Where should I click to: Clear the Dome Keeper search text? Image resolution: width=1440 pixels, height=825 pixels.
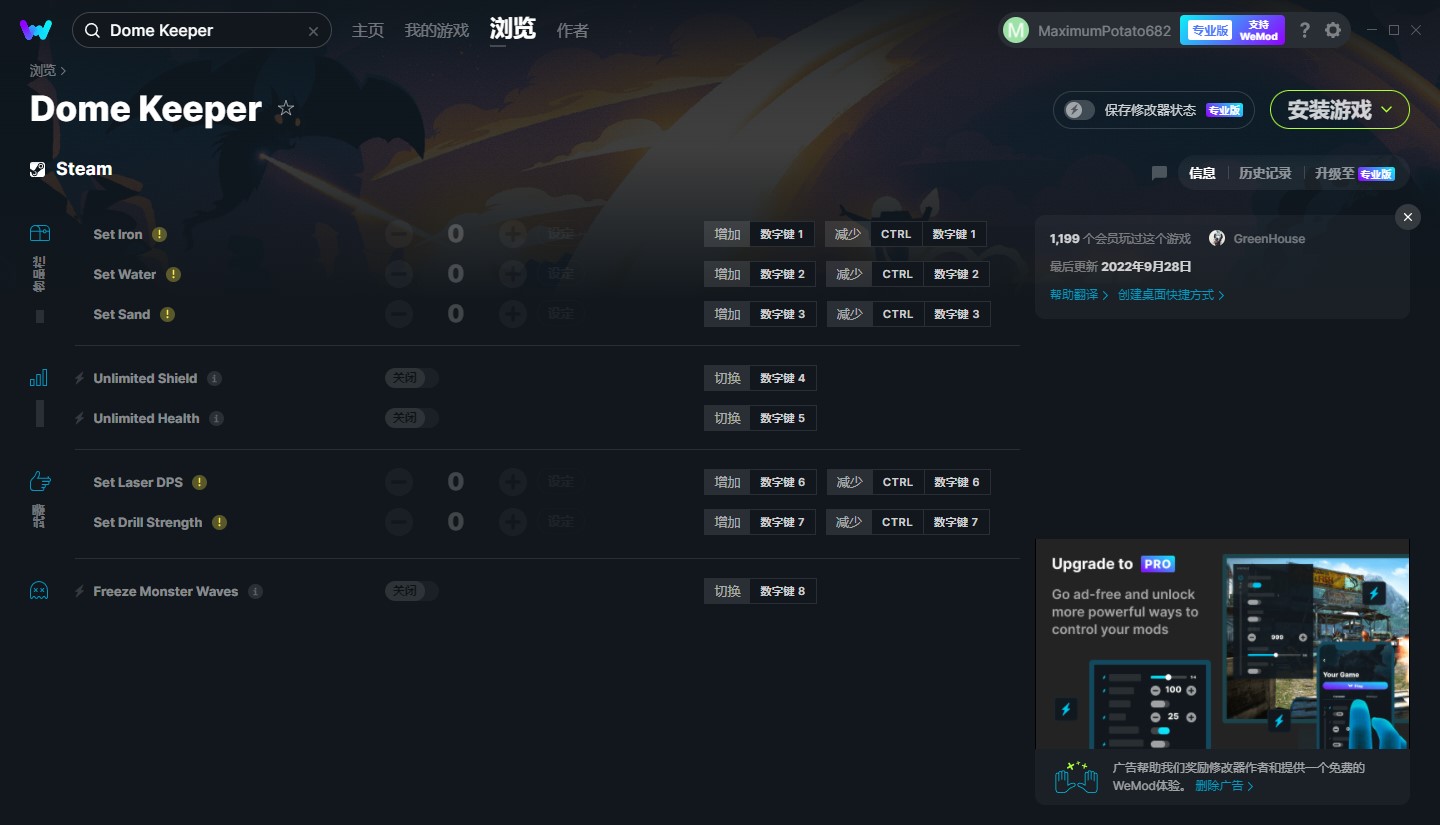(313, 31)
